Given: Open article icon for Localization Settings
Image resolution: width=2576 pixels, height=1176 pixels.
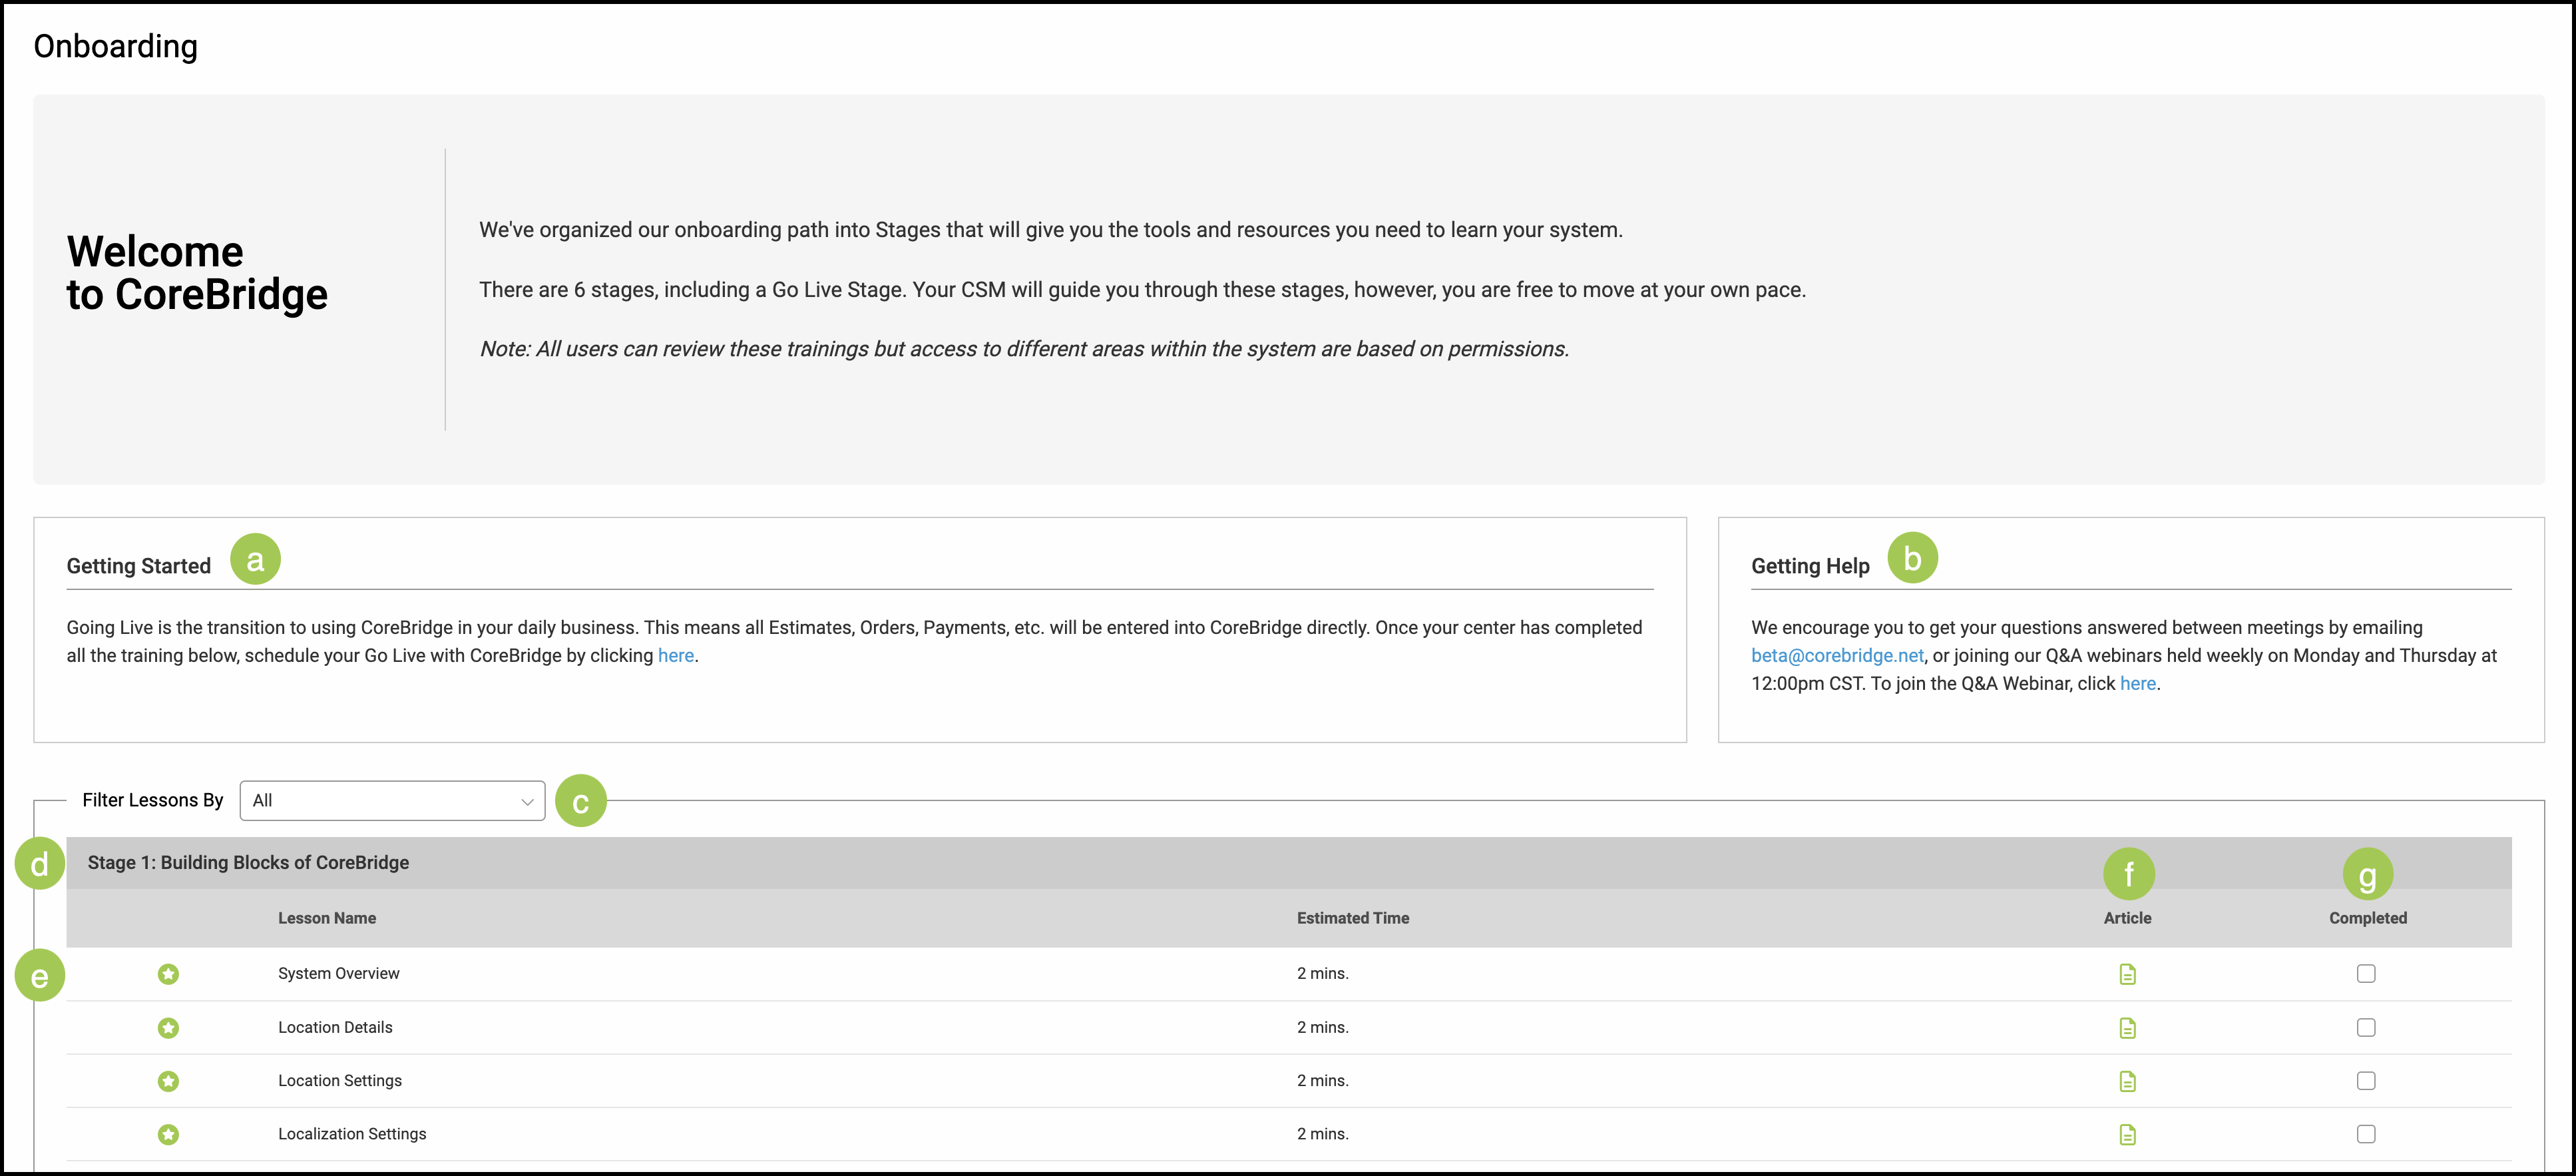Looking at the screenshot, I should click(x=2127, y=1134).
